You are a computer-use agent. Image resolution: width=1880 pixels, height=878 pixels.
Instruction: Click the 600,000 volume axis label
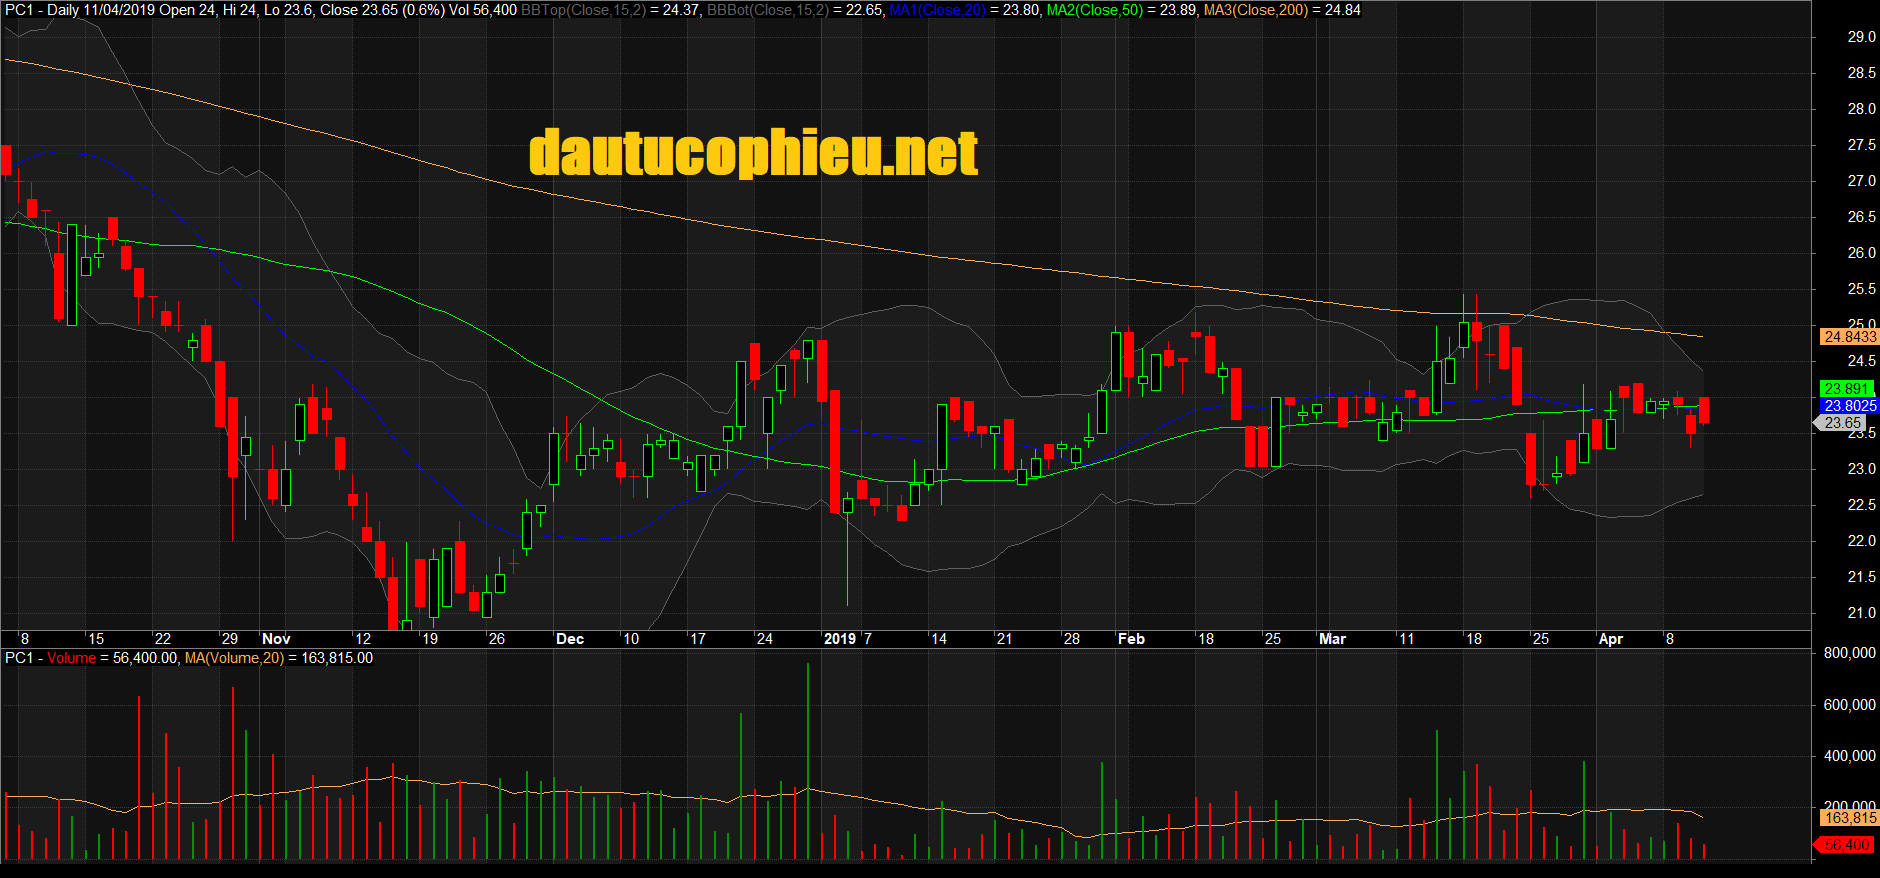tap(1849, 705)
